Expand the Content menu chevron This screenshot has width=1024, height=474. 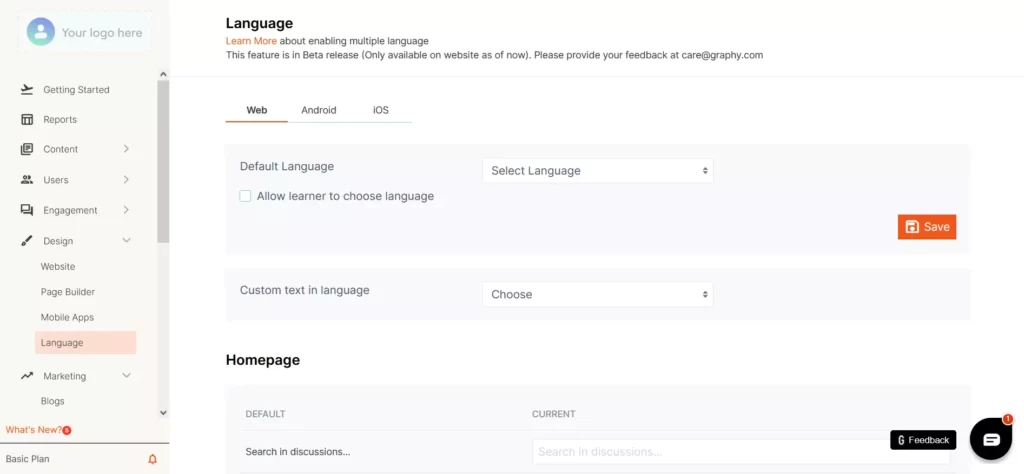(x=126, y=149)
